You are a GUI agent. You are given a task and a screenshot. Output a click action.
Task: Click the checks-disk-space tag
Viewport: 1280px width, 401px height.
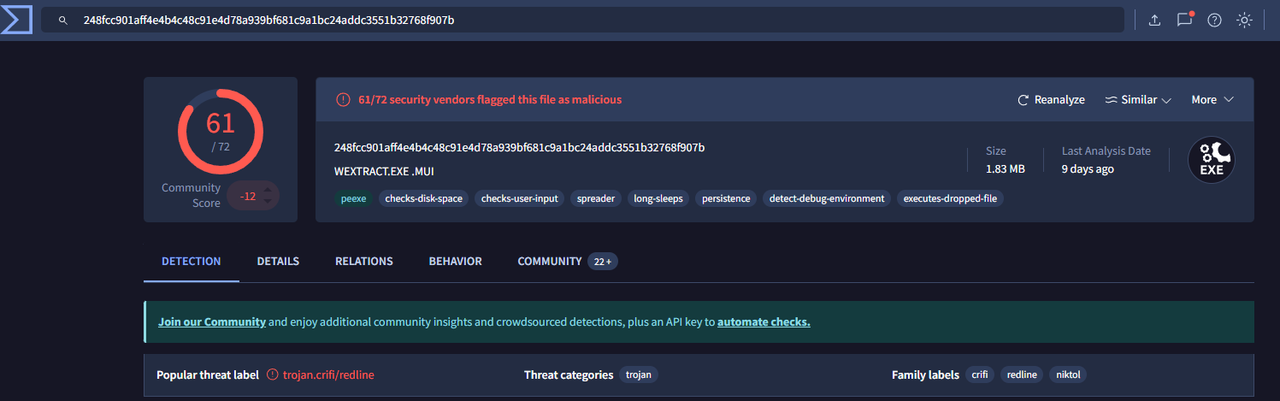424,198
